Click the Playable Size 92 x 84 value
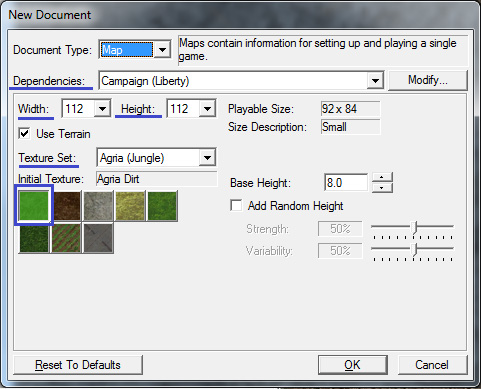 click(350, 109)
